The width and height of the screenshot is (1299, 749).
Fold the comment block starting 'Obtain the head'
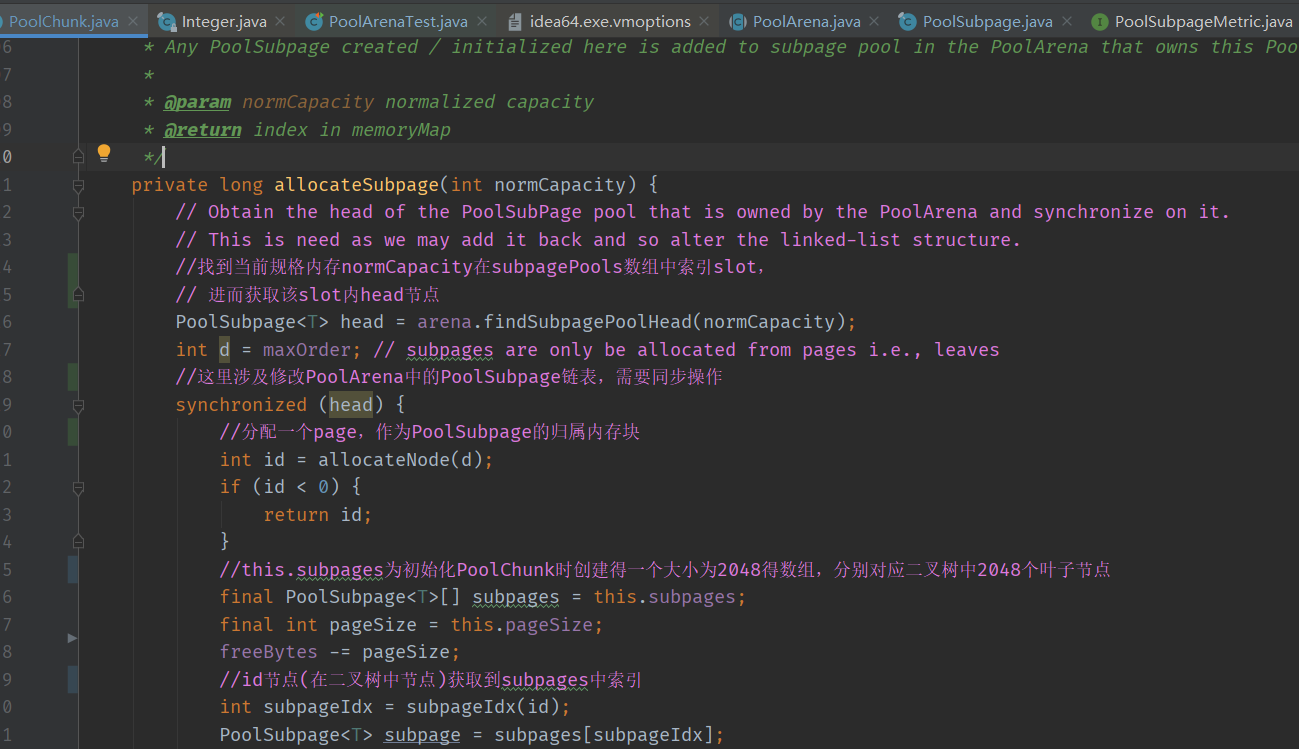78,212
